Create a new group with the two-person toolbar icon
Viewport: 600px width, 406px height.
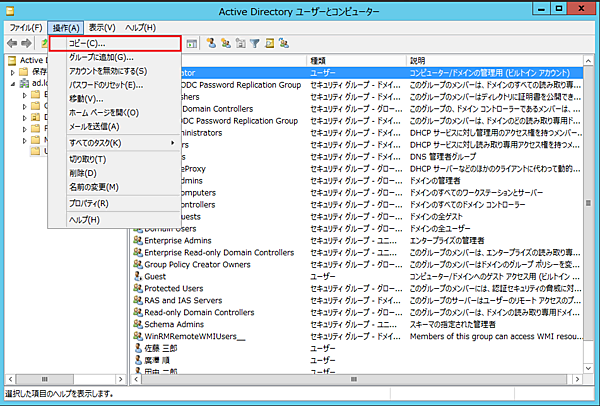(x=226, y=43)
